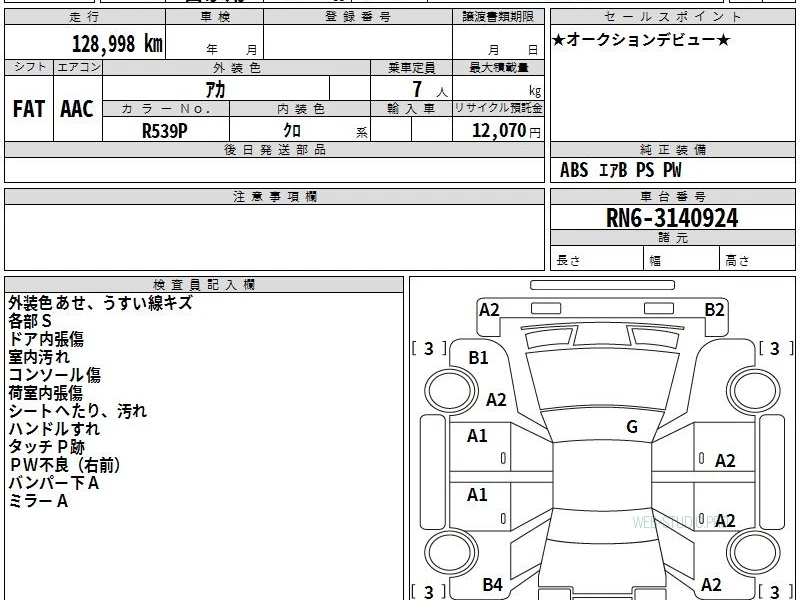The height and width of the screenshot is (600, 800).
Task: Click the 乗車定員 header
Action: (x=411, y=68)
